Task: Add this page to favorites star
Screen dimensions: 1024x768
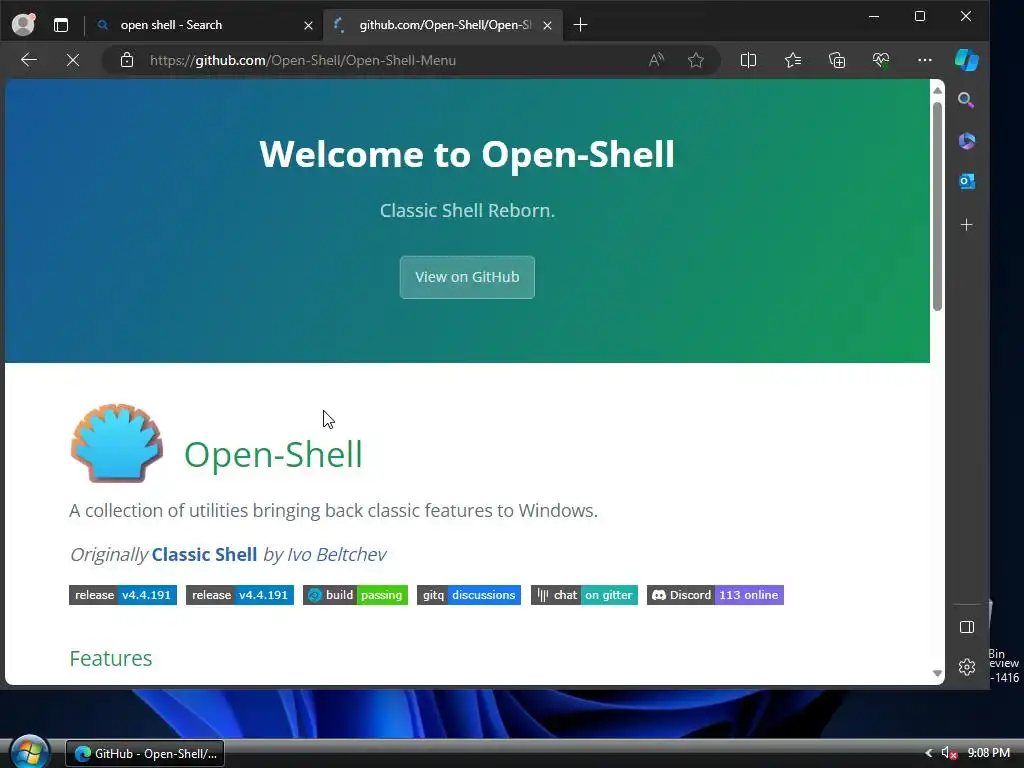Action: pos(696,60)
